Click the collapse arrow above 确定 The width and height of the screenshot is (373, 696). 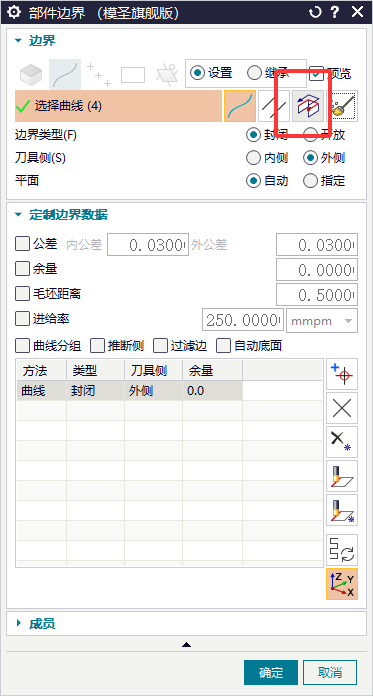186,645
